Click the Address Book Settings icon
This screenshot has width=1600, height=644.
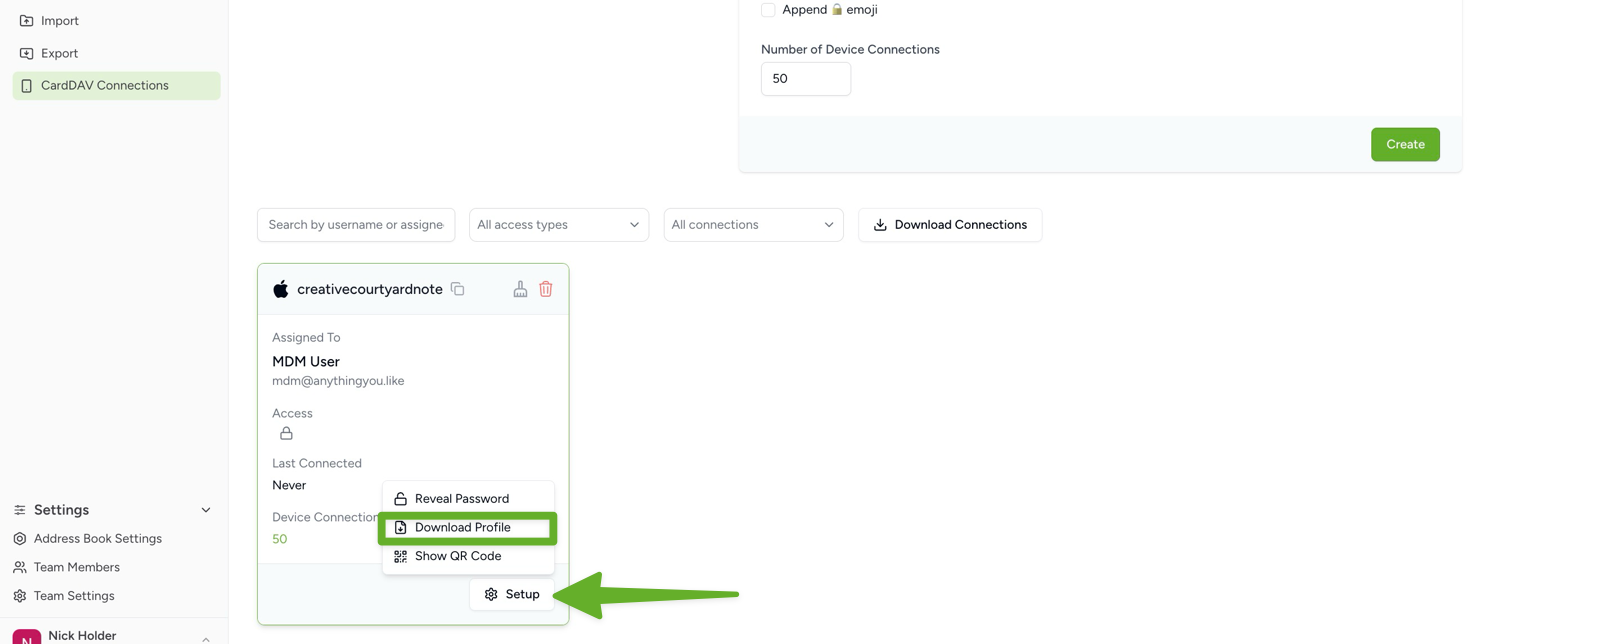20,538
